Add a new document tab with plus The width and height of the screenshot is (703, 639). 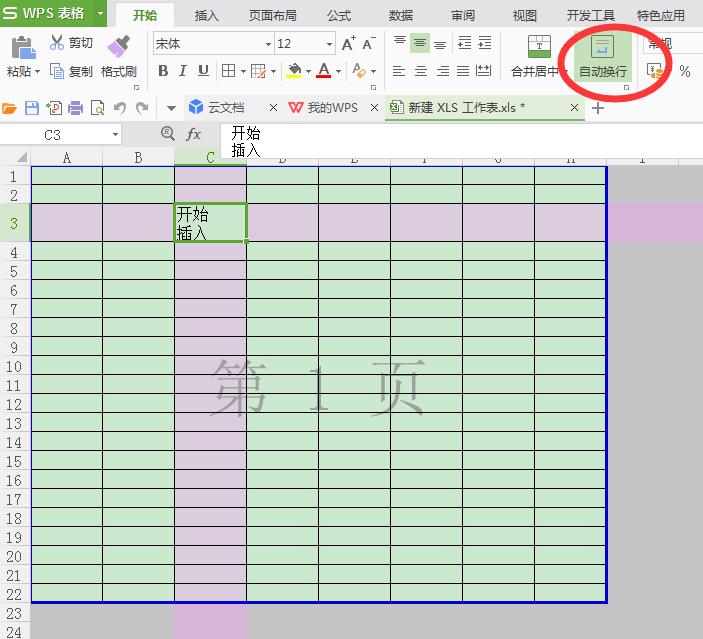(598, 108)
